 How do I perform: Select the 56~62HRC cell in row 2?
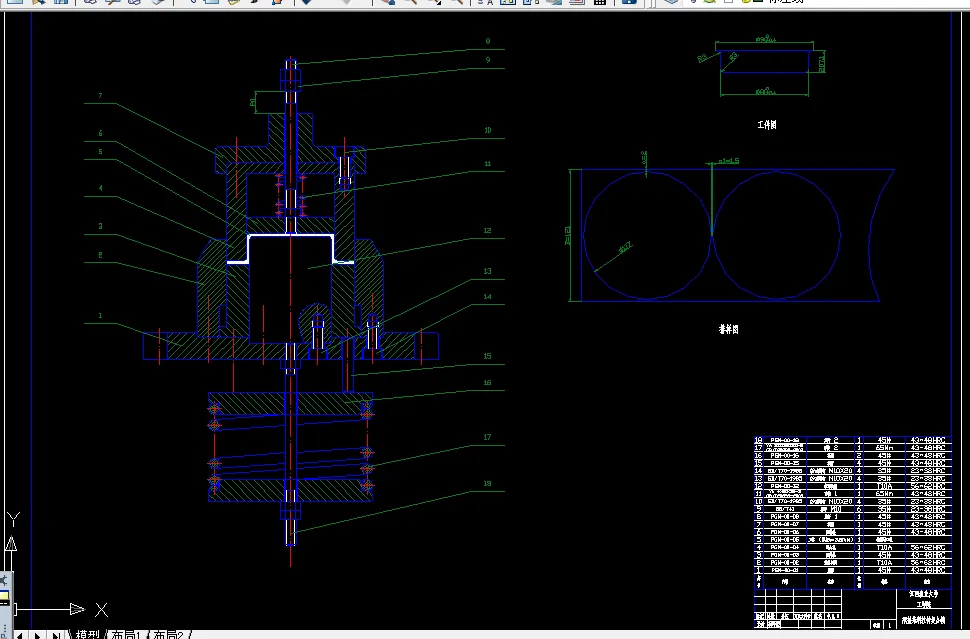click(928, 563)
